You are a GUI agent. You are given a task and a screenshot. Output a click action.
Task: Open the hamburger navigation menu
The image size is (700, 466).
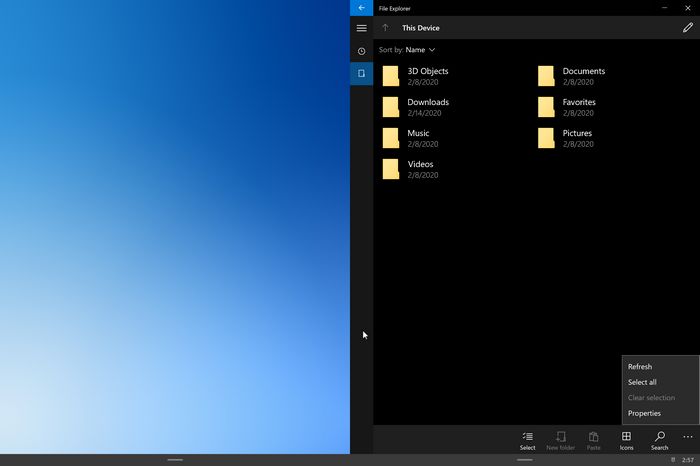click(x=361, y=28)
